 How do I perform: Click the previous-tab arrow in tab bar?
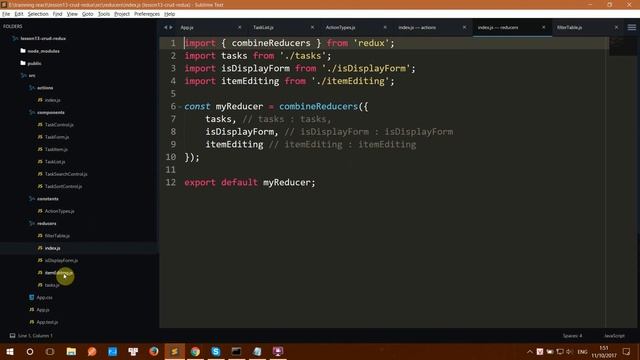166,27
